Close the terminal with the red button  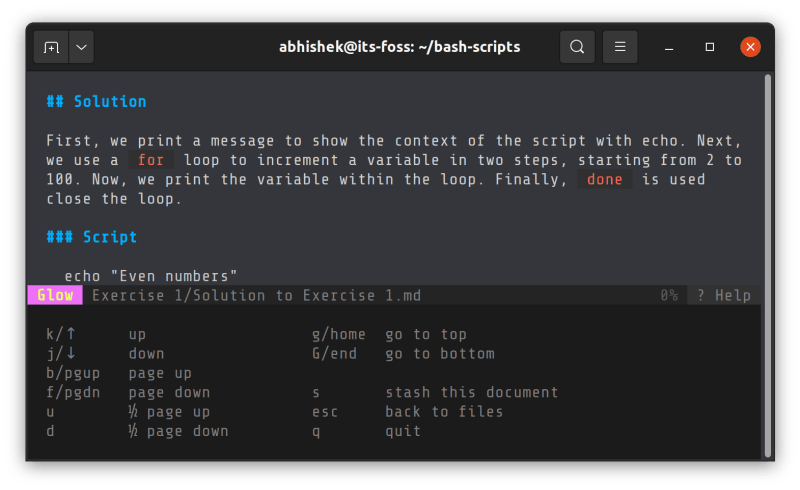pyautogui.click(x=750, y=47)
